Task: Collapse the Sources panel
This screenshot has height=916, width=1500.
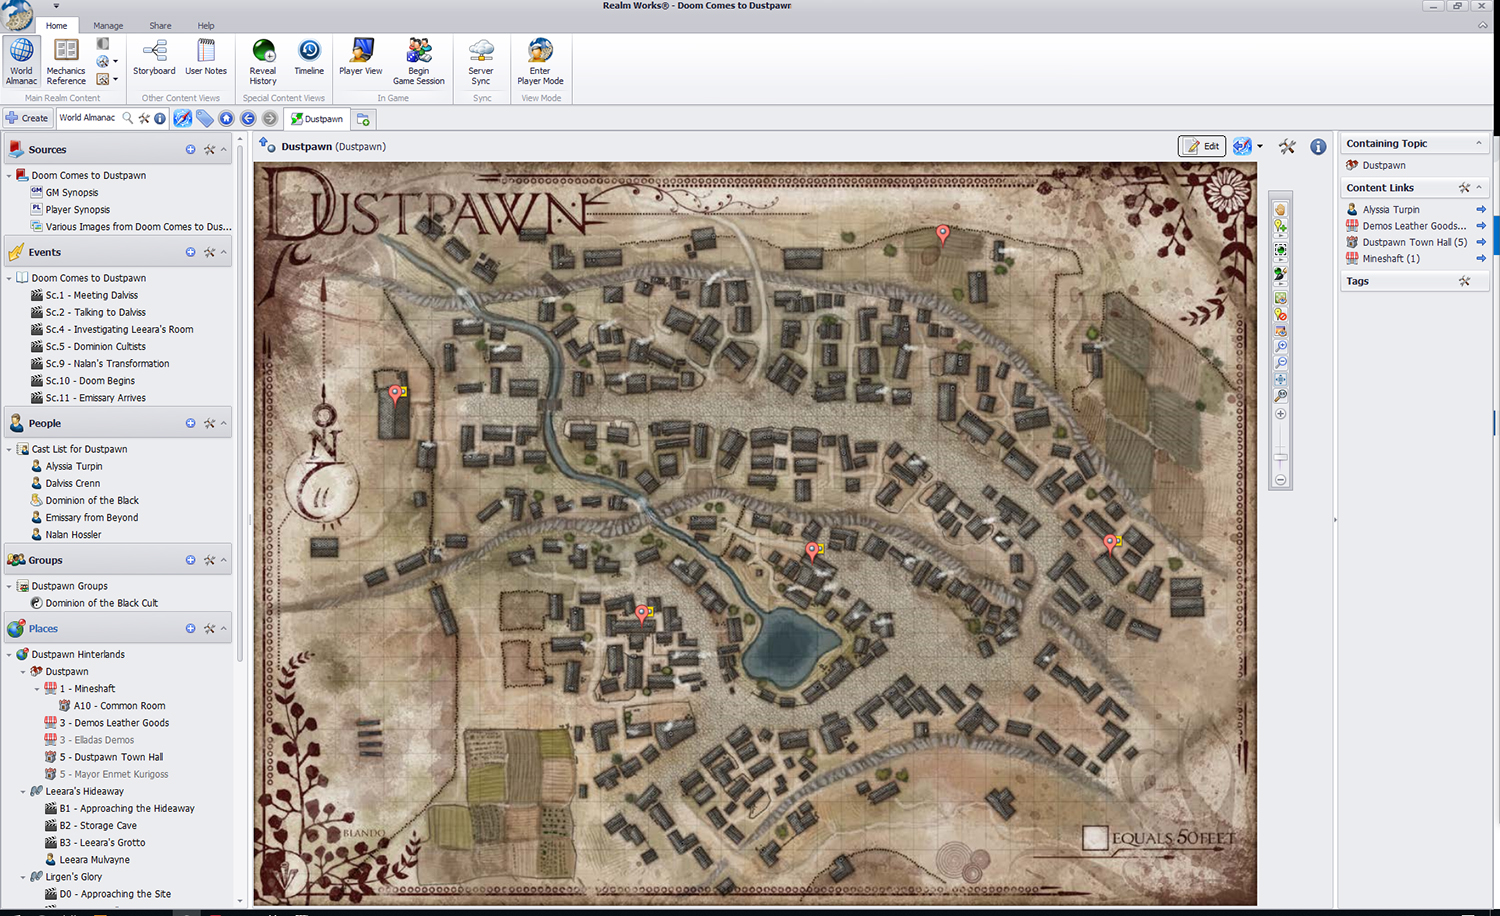Action: (223, 149)
